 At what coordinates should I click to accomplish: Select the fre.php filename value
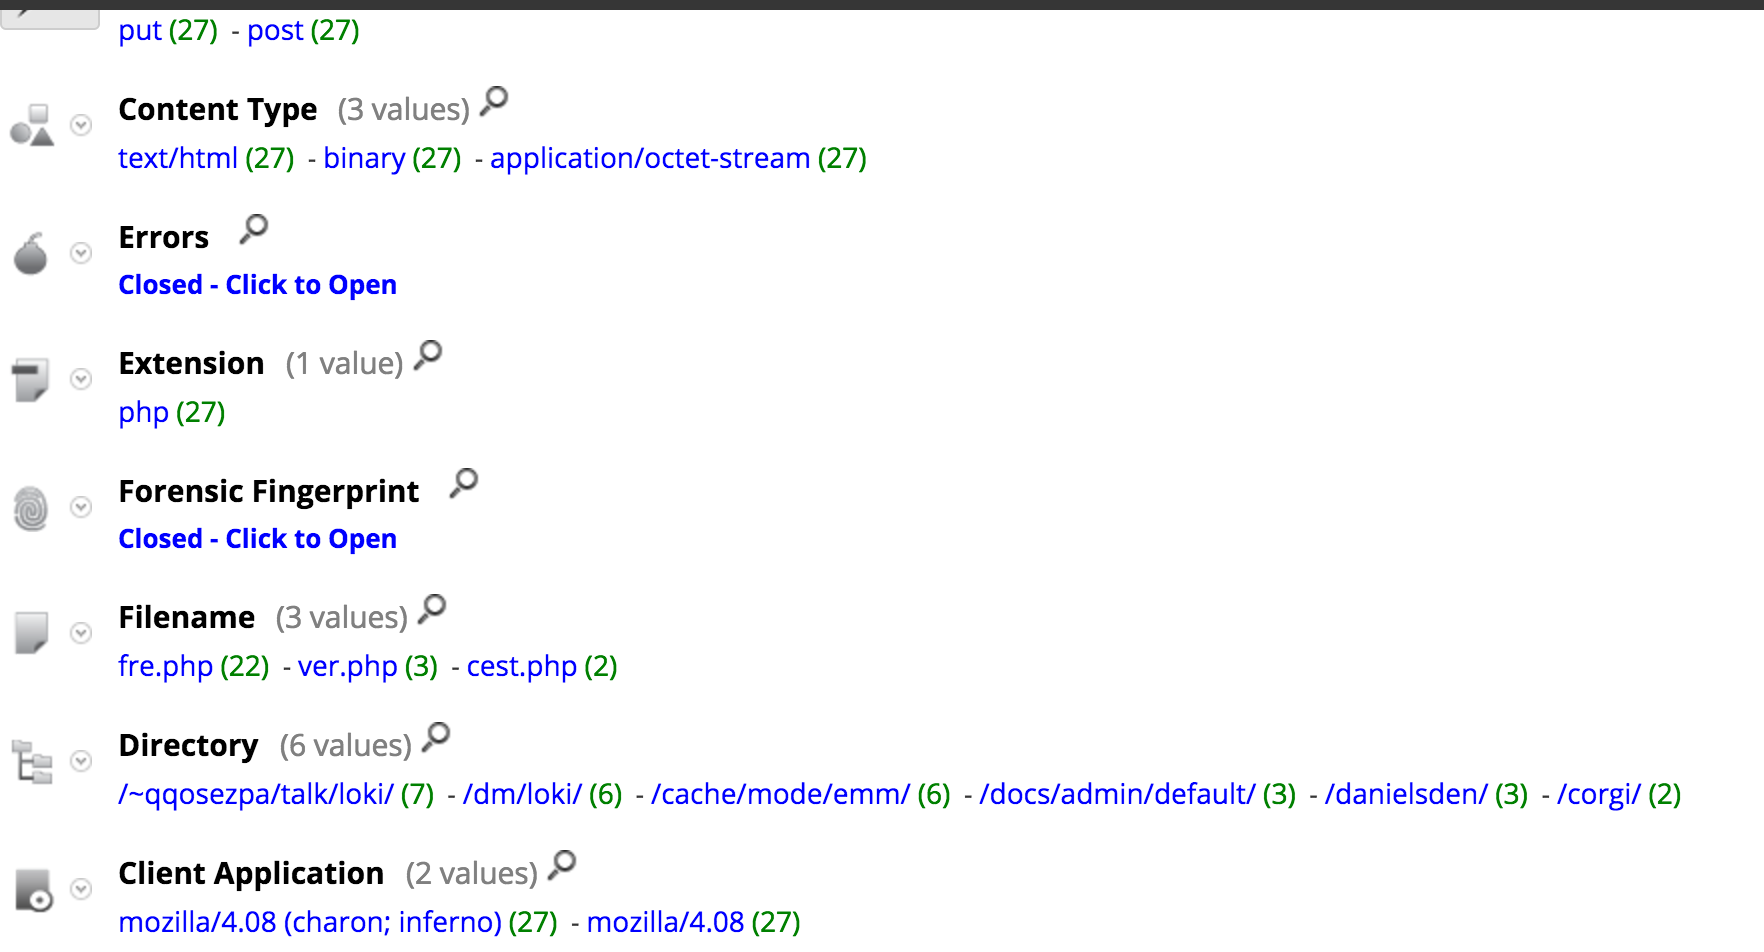point(165,666)
